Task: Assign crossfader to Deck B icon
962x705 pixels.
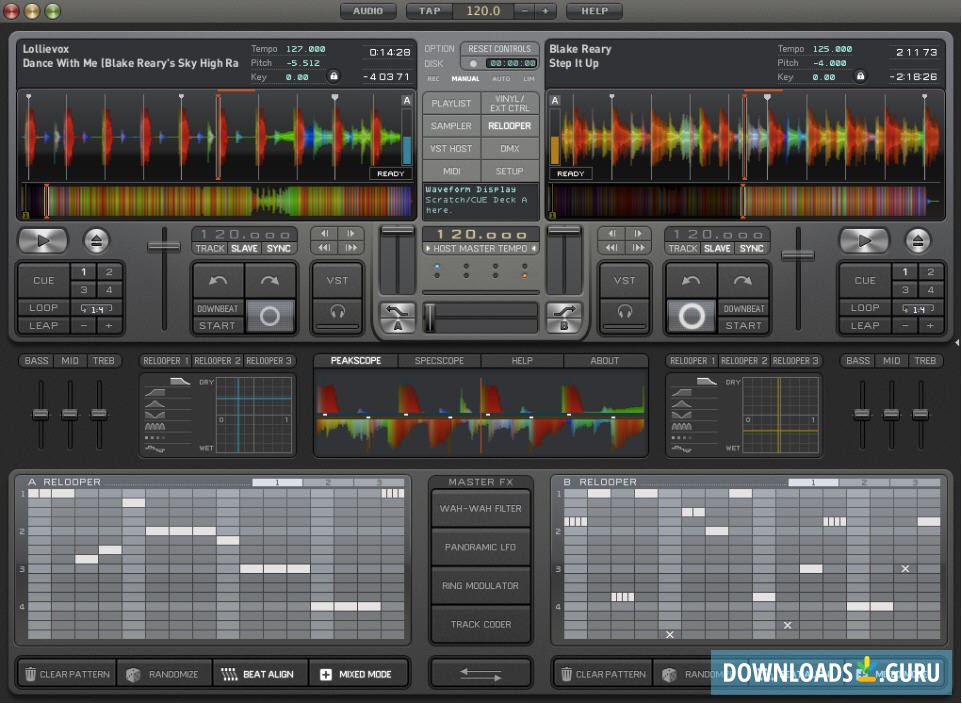Action: tap(563, 317)
